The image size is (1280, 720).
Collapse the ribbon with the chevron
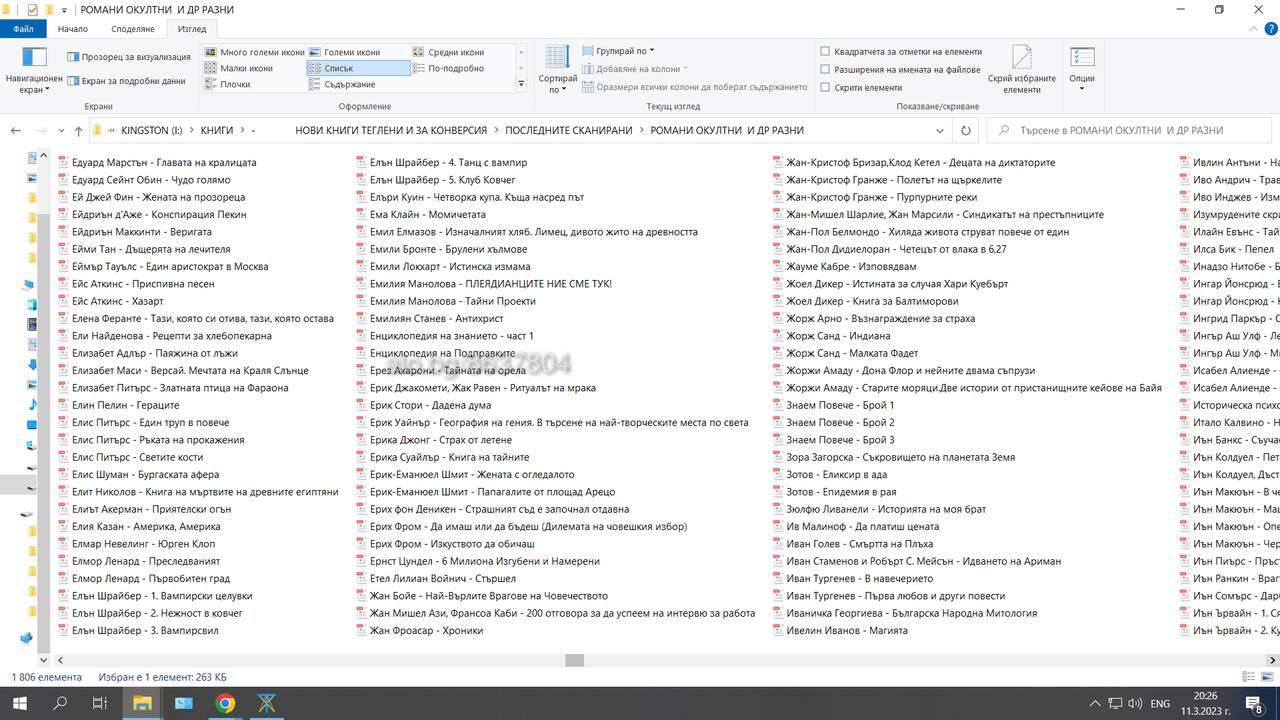[x=1253, y=29]
